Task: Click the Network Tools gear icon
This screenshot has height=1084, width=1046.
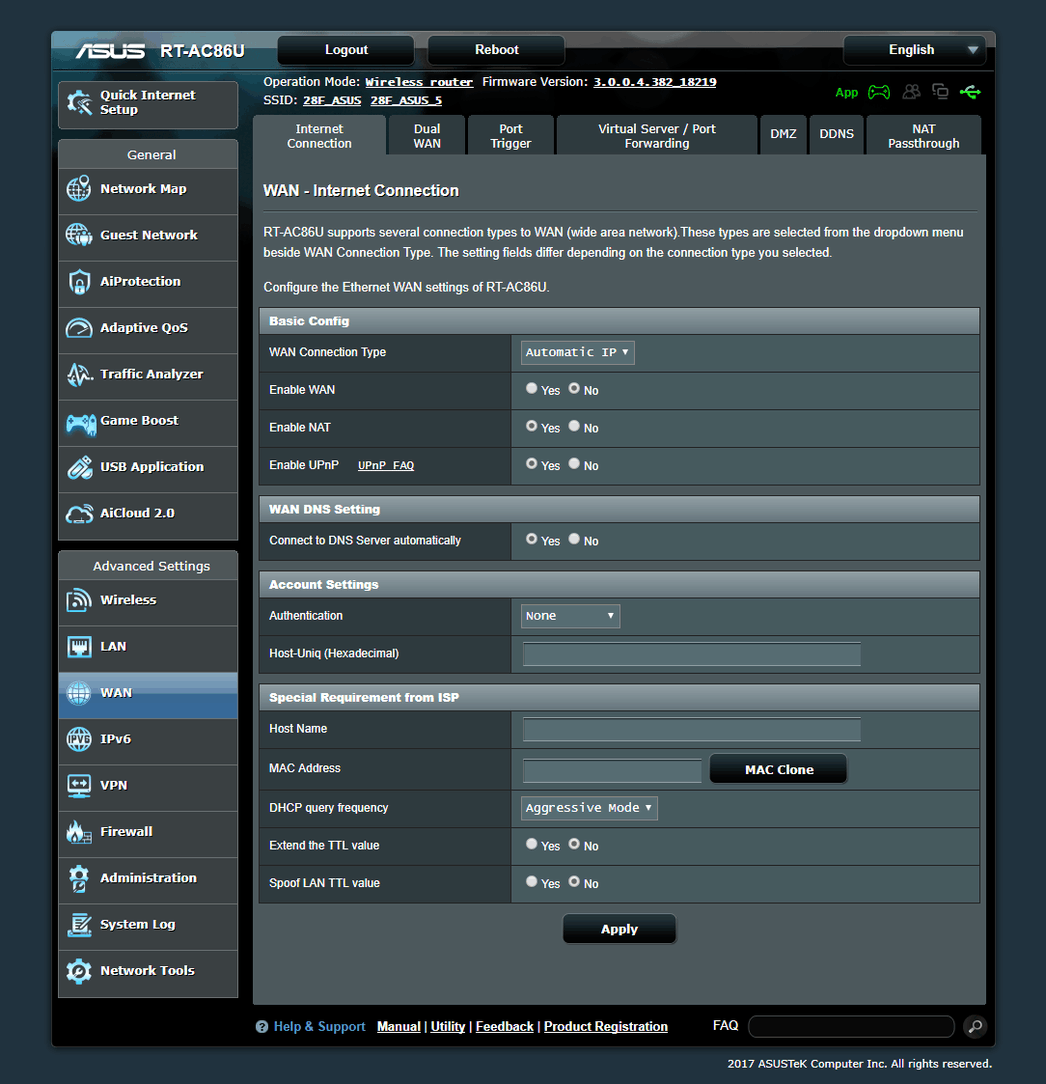Action: (79, 971)
